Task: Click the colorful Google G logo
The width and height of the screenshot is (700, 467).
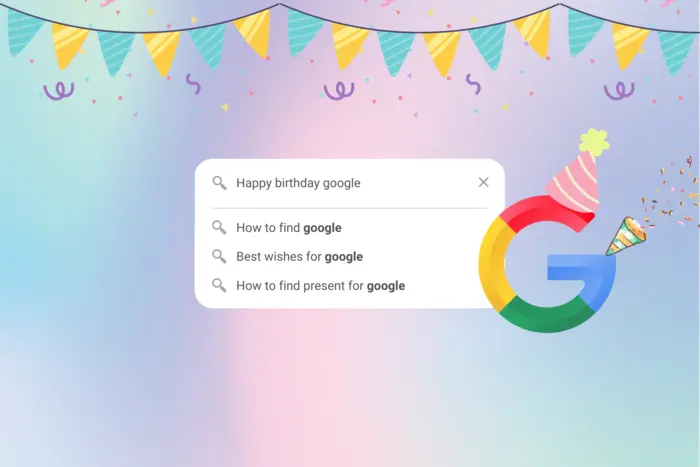Action: click(547, 264)
